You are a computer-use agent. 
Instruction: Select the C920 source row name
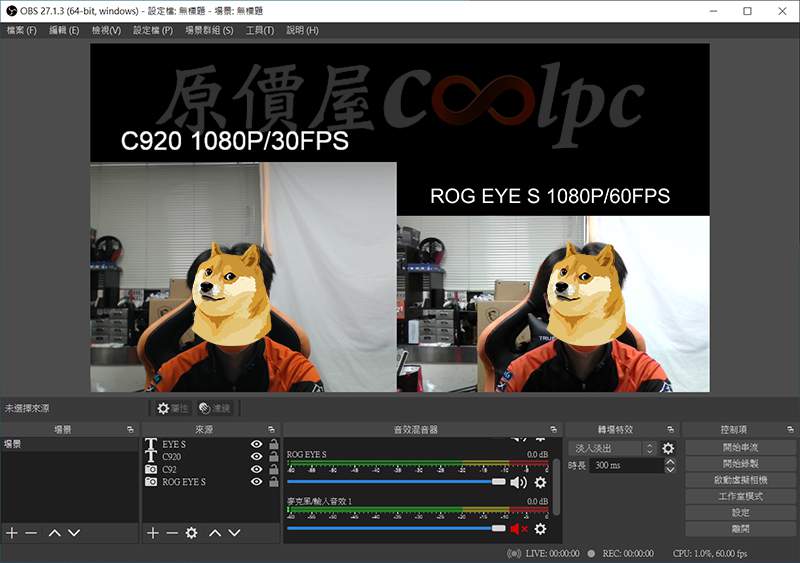(171, 457)
